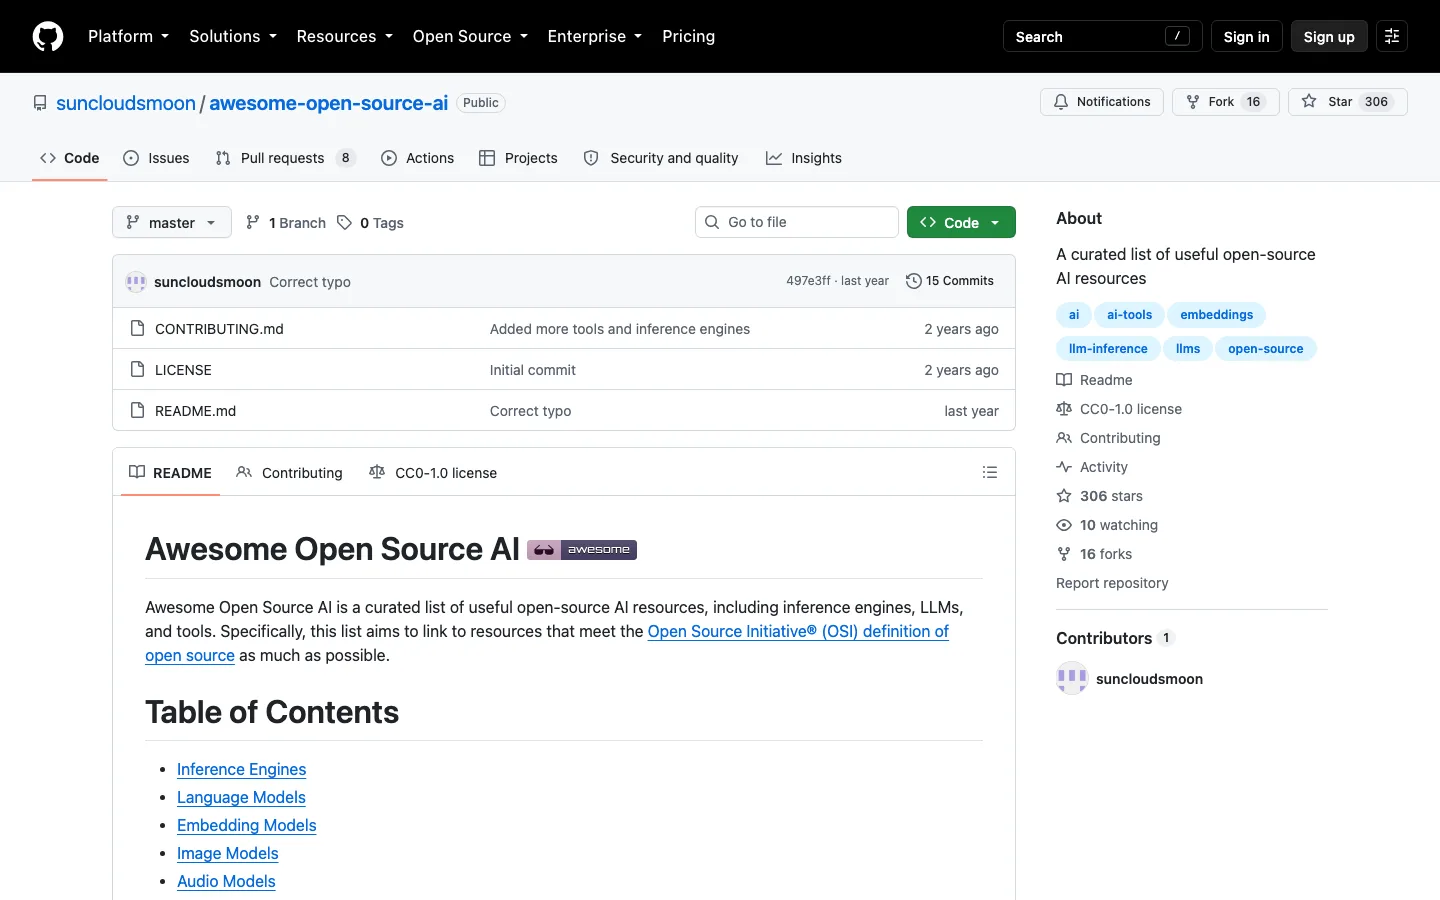The height and width of the screenshot is (900, 1440).
Task: Open the Embedding Models contents link
Action: tap(247, 825)
